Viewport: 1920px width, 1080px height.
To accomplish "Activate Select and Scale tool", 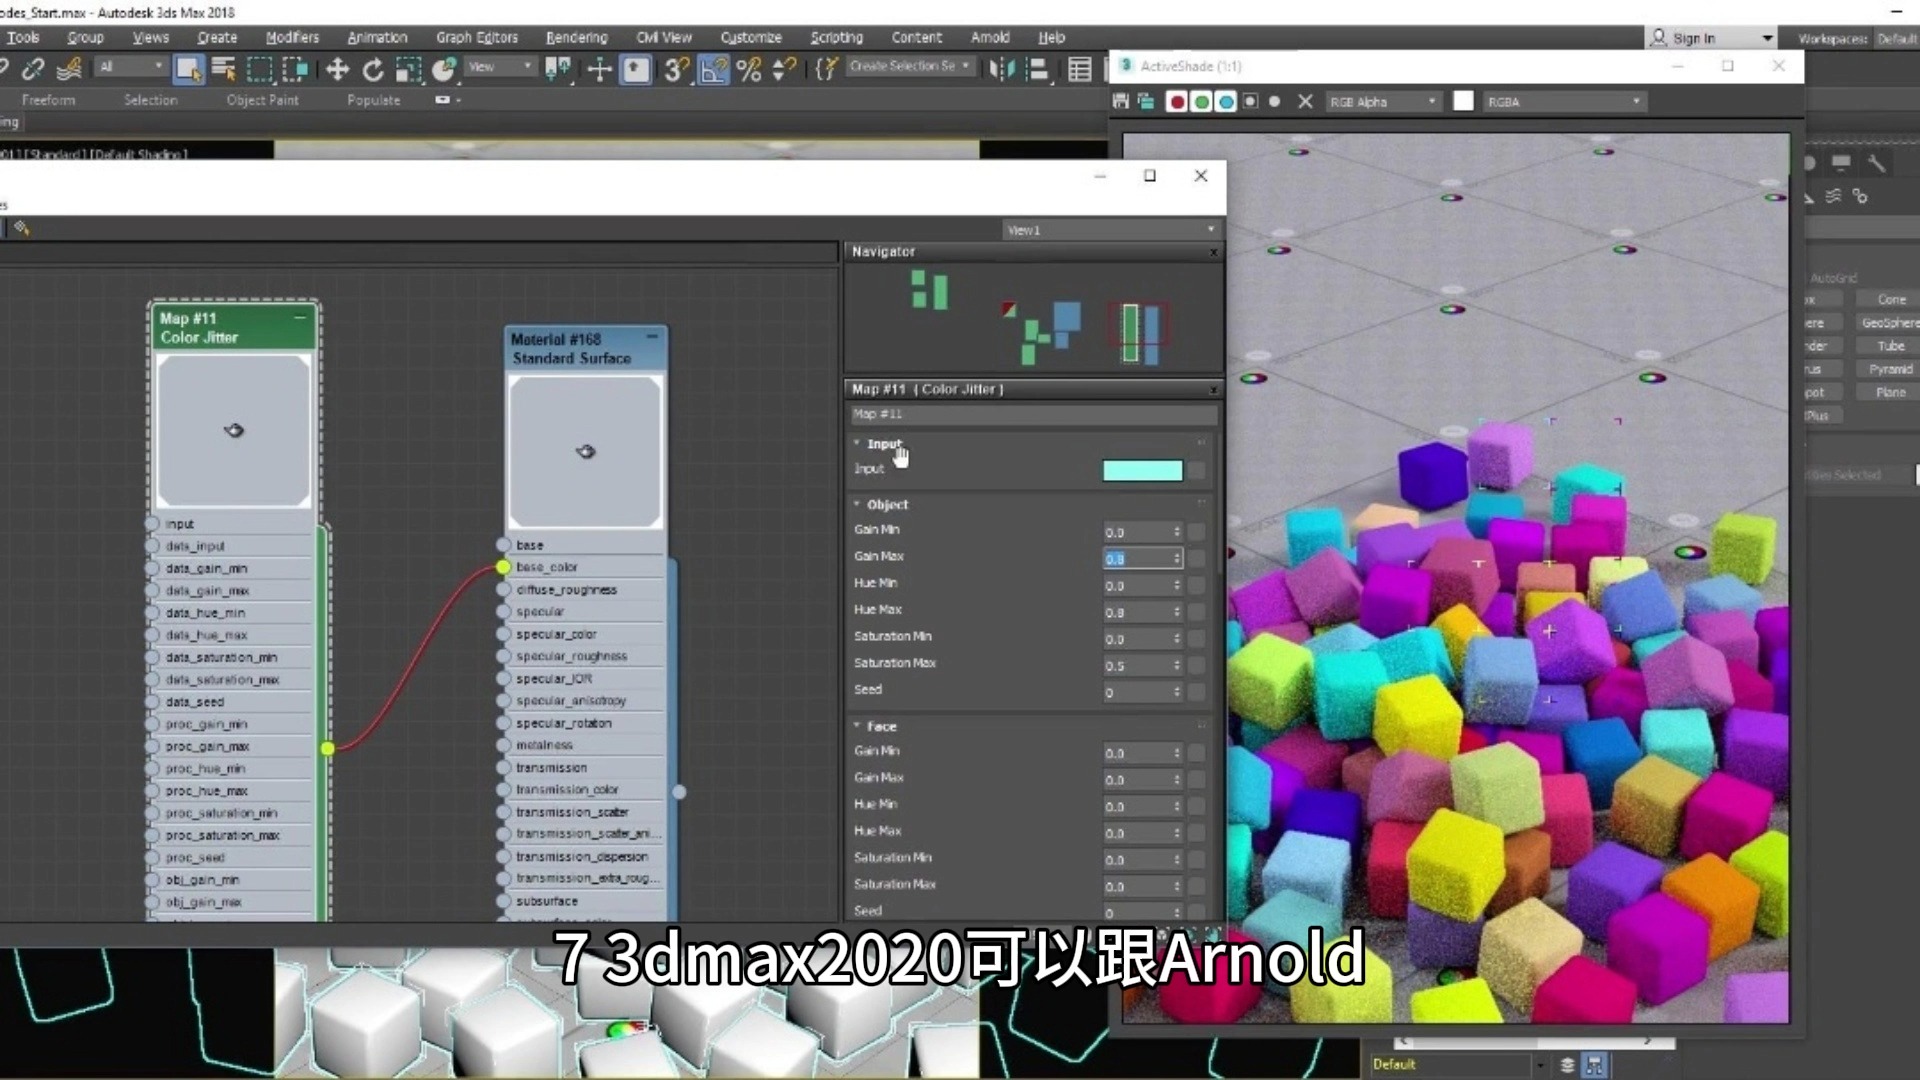I will pos(408,69).
